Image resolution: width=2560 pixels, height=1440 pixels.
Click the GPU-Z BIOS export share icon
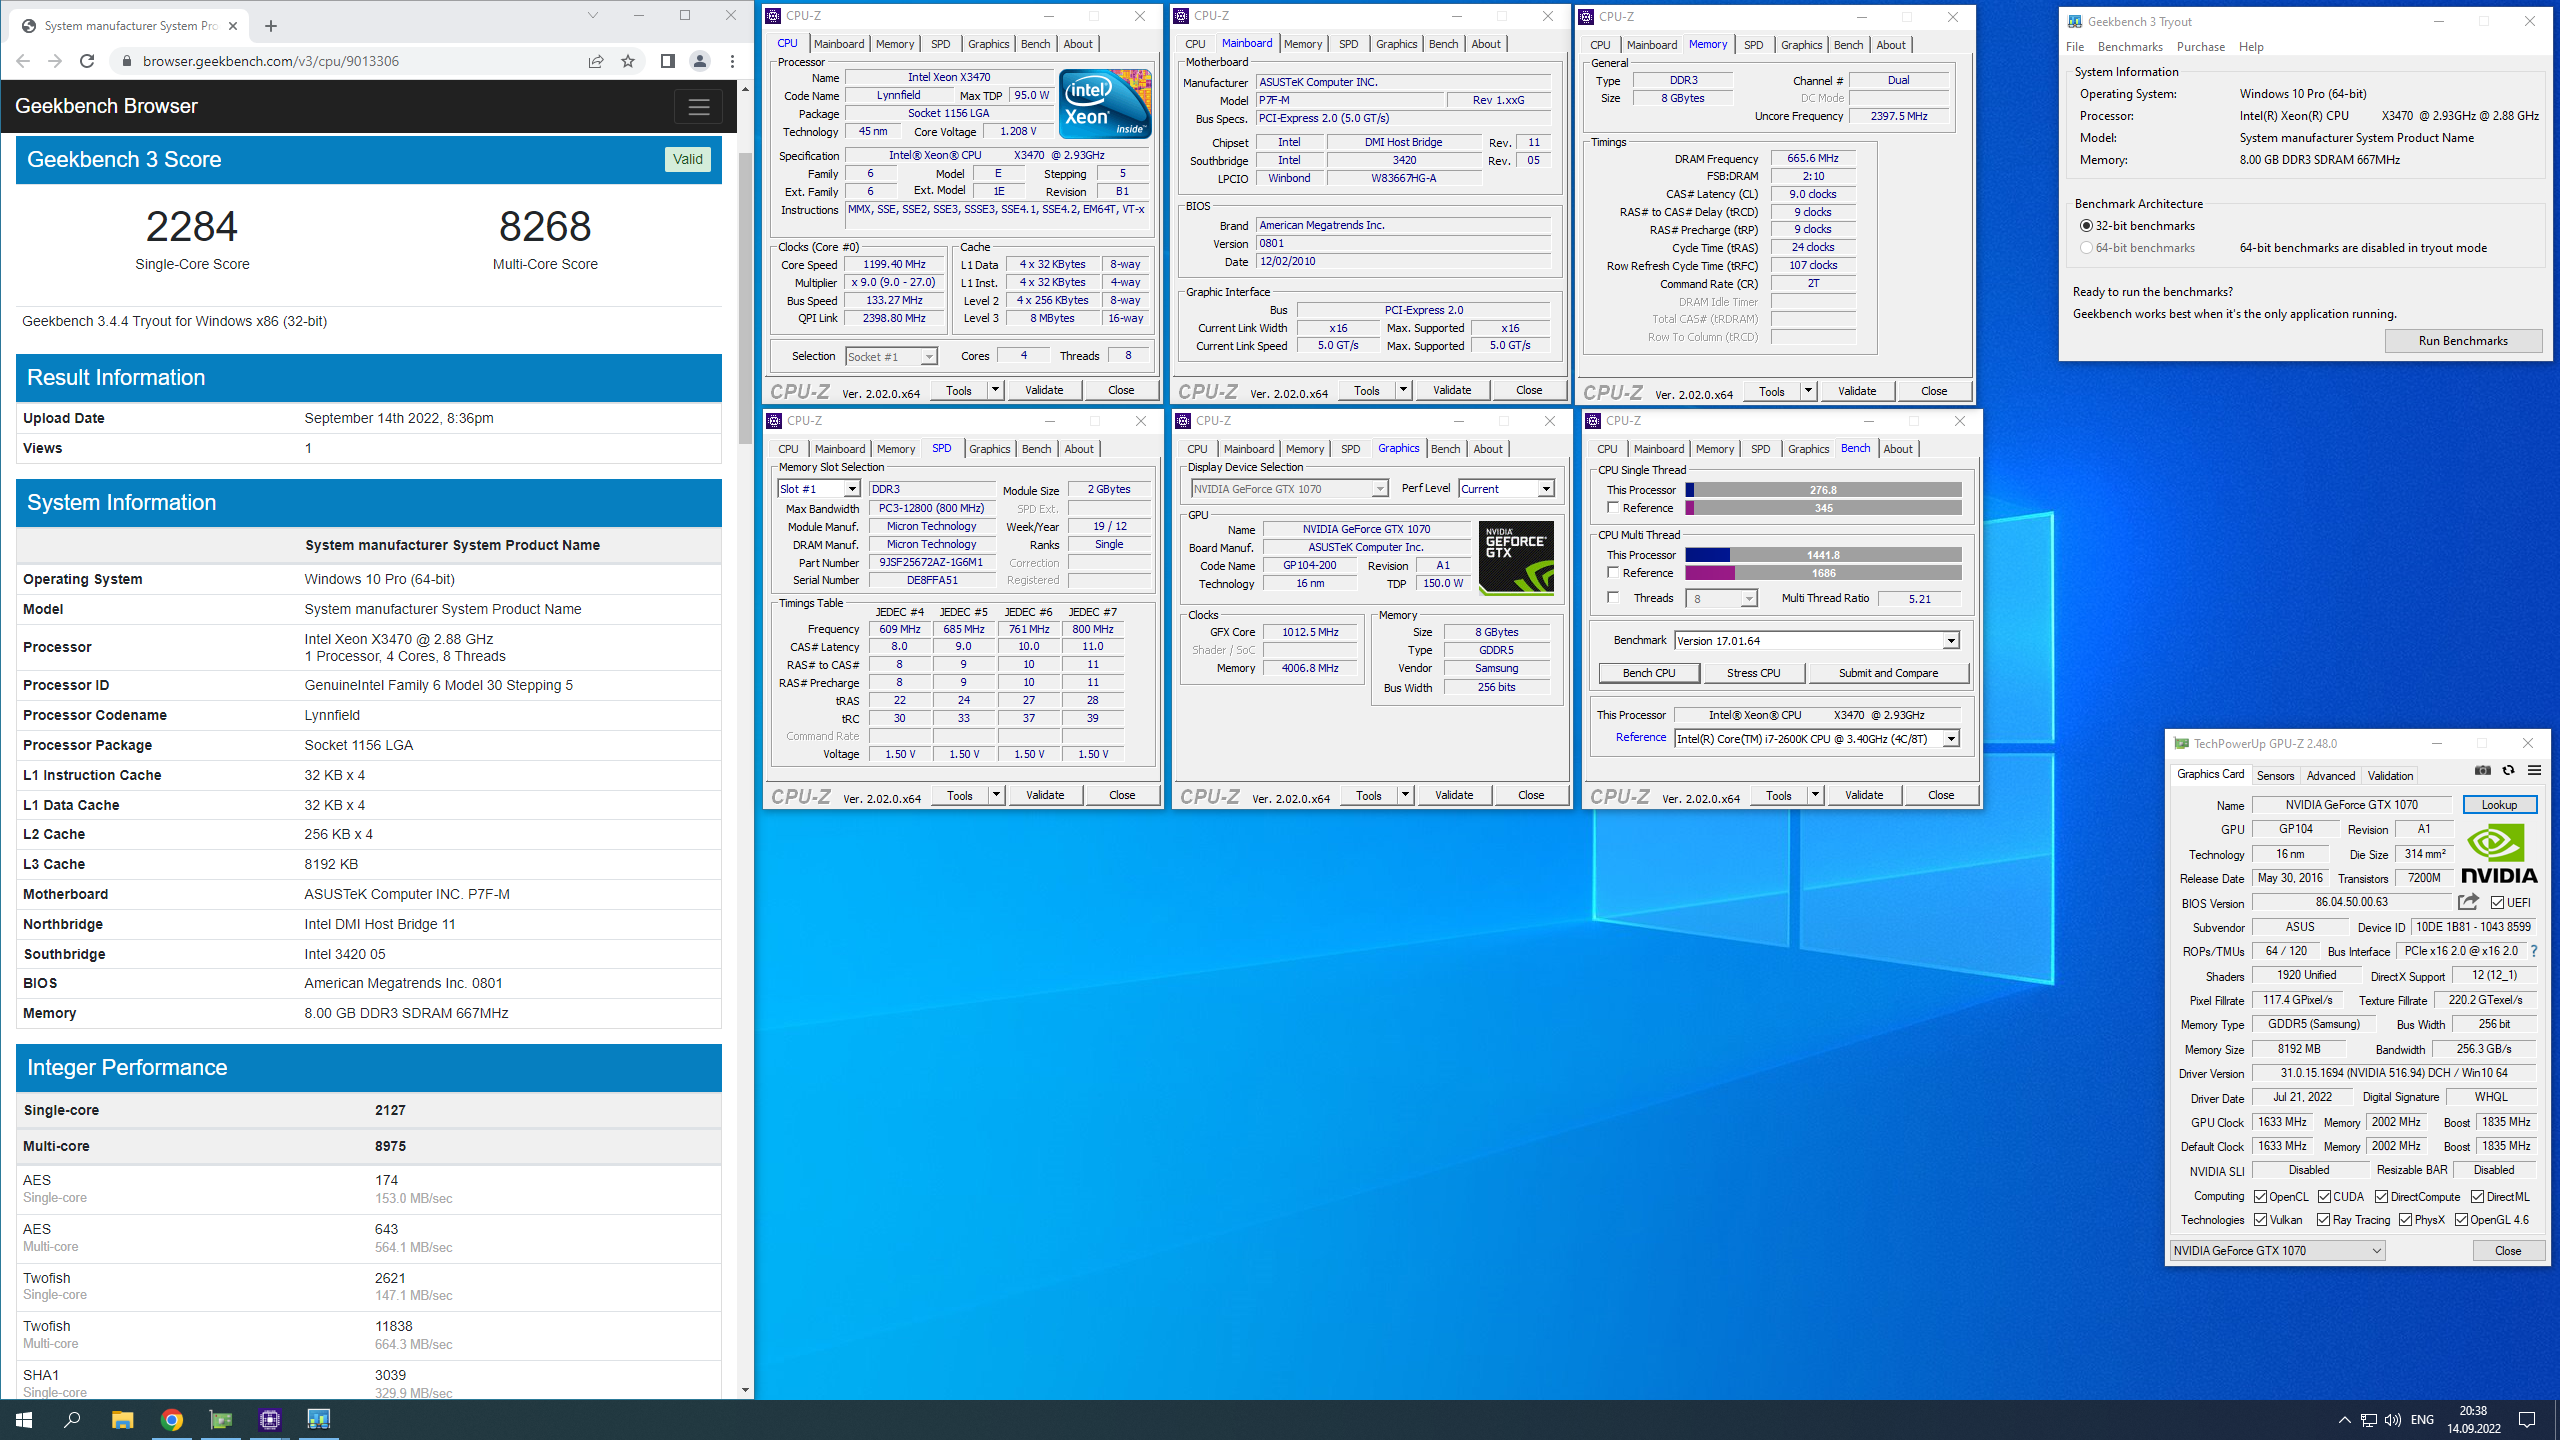pyautogui.click(x=2468, y=902)
